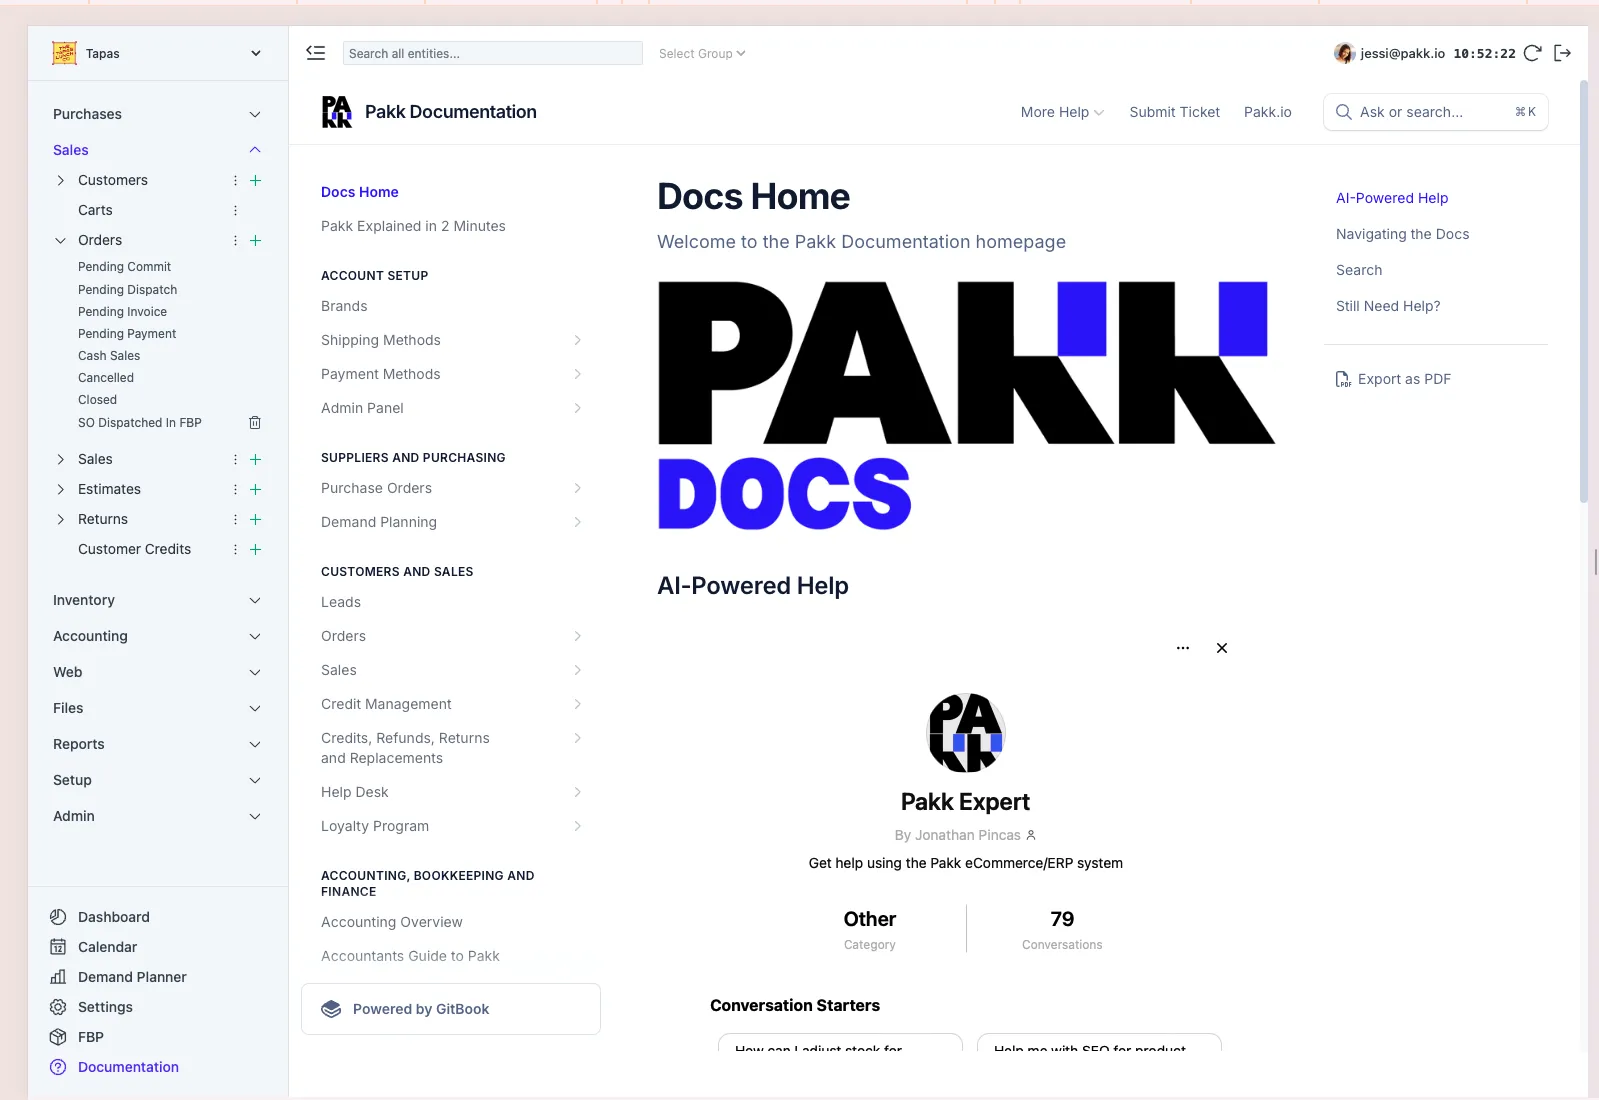Open Pending Dispatch orders
The image size is (1599, 1100).
[x=127, y=290]
